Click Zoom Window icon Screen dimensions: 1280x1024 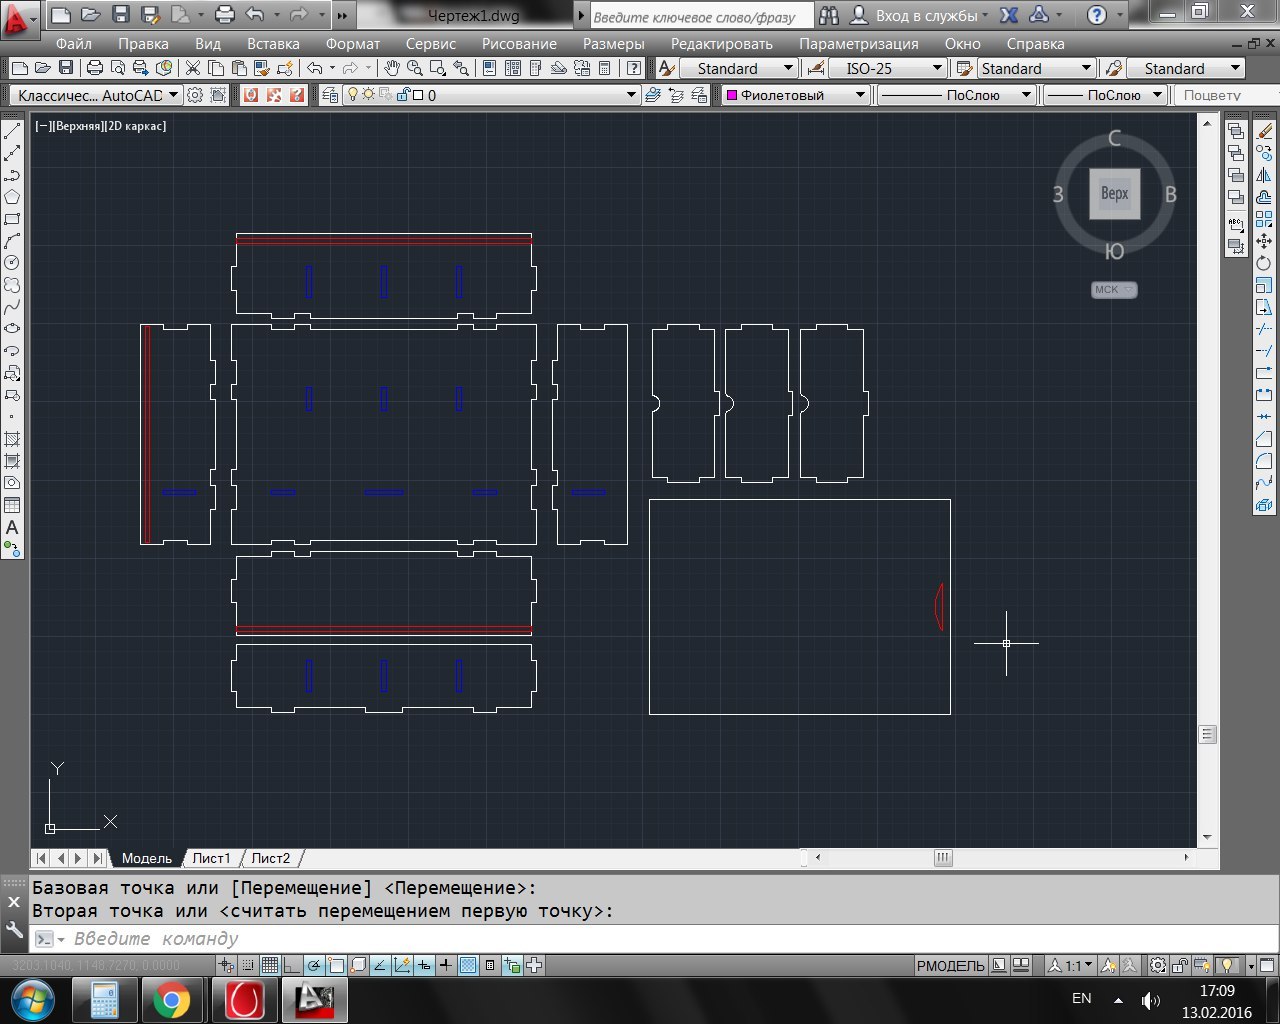click(x=437, y=68)
